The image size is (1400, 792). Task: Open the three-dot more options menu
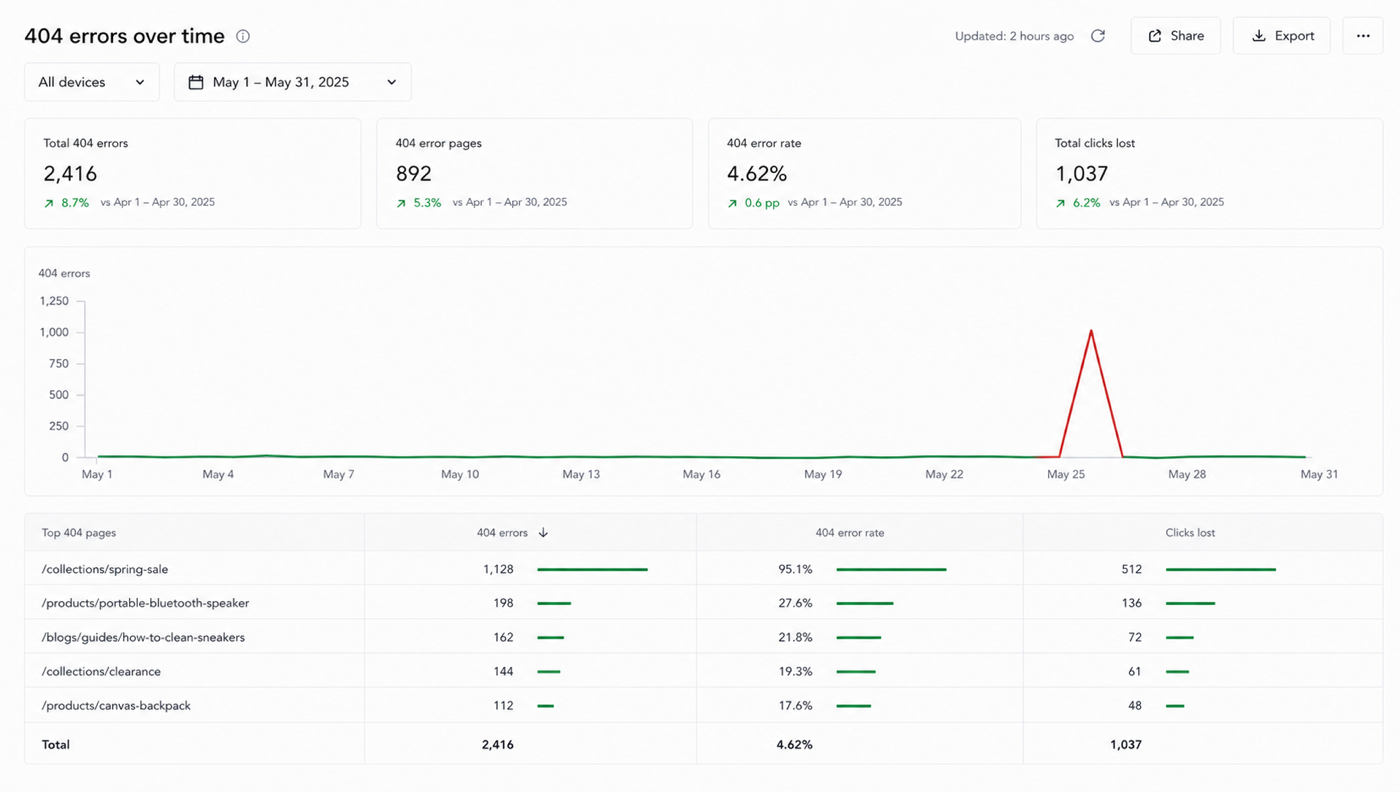tap(1363, 36)
